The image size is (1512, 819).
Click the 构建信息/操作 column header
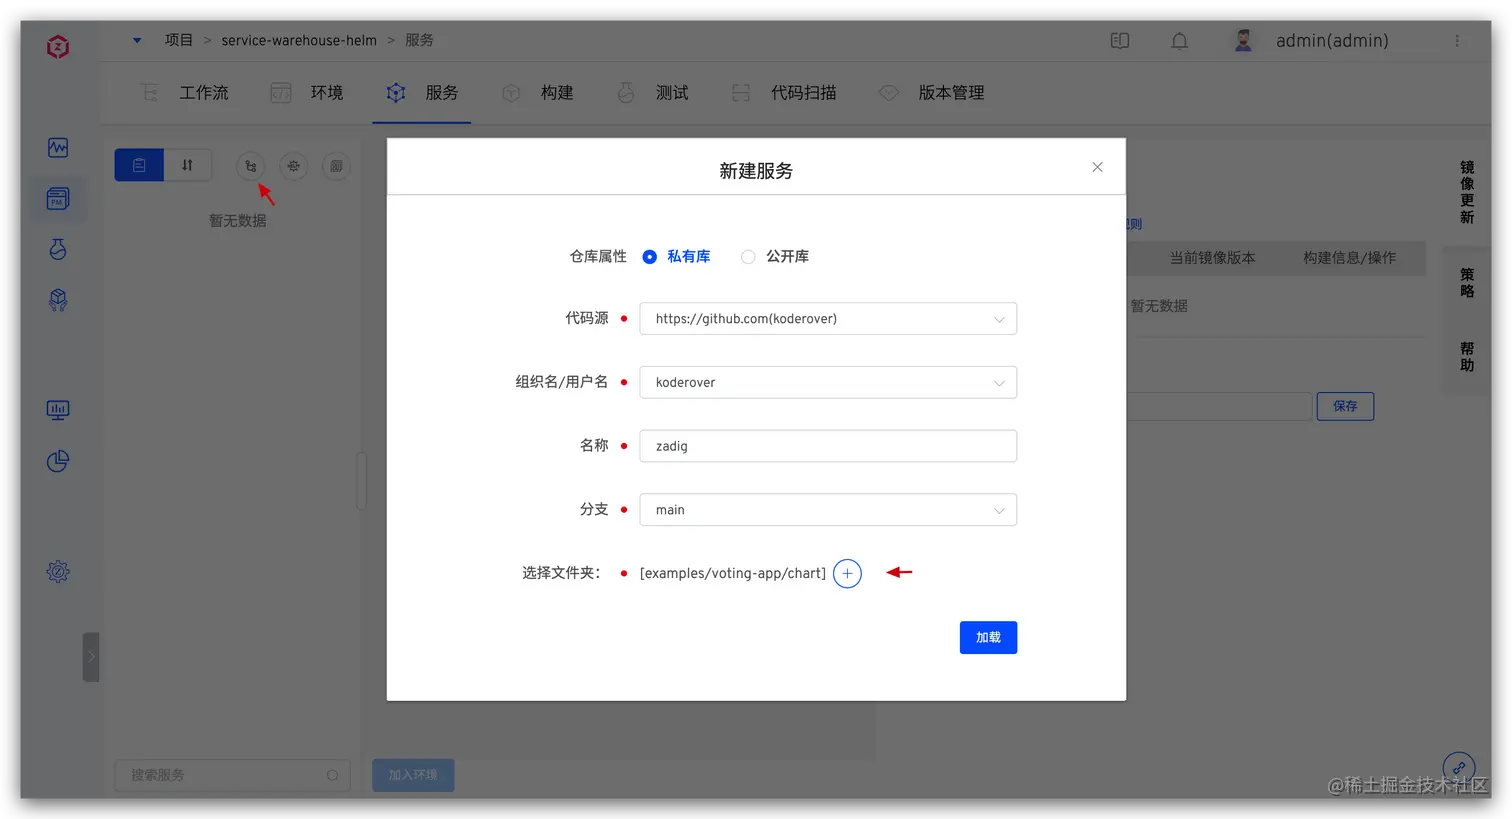(x=1349, y=258)
